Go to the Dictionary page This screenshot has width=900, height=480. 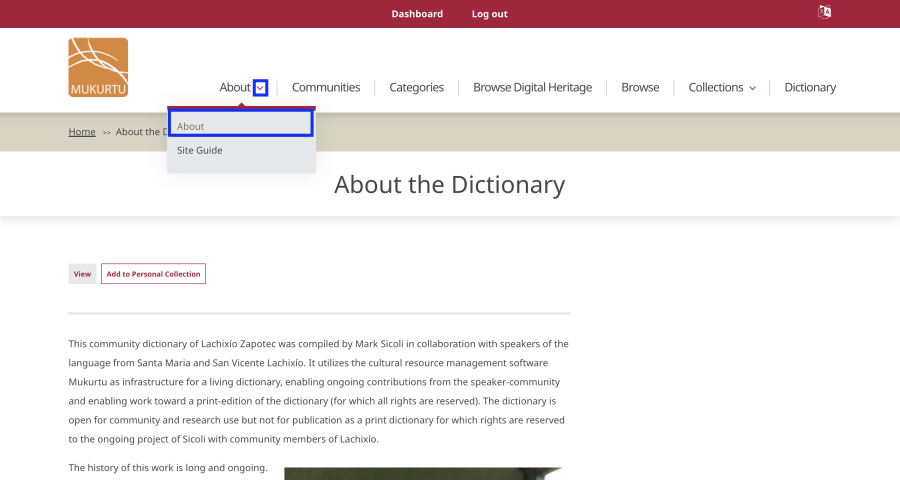810,87
